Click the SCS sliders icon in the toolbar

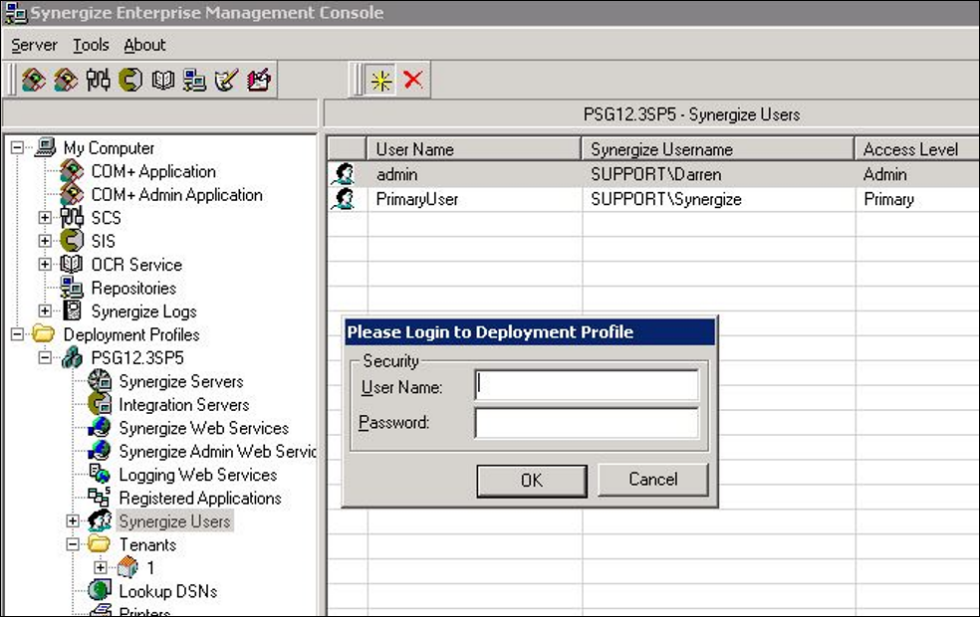point(98,80)
